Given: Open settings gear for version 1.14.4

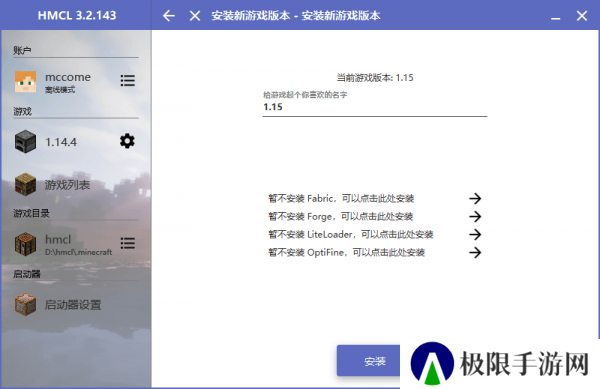Looking at the screenshot, I should [127, 141].
